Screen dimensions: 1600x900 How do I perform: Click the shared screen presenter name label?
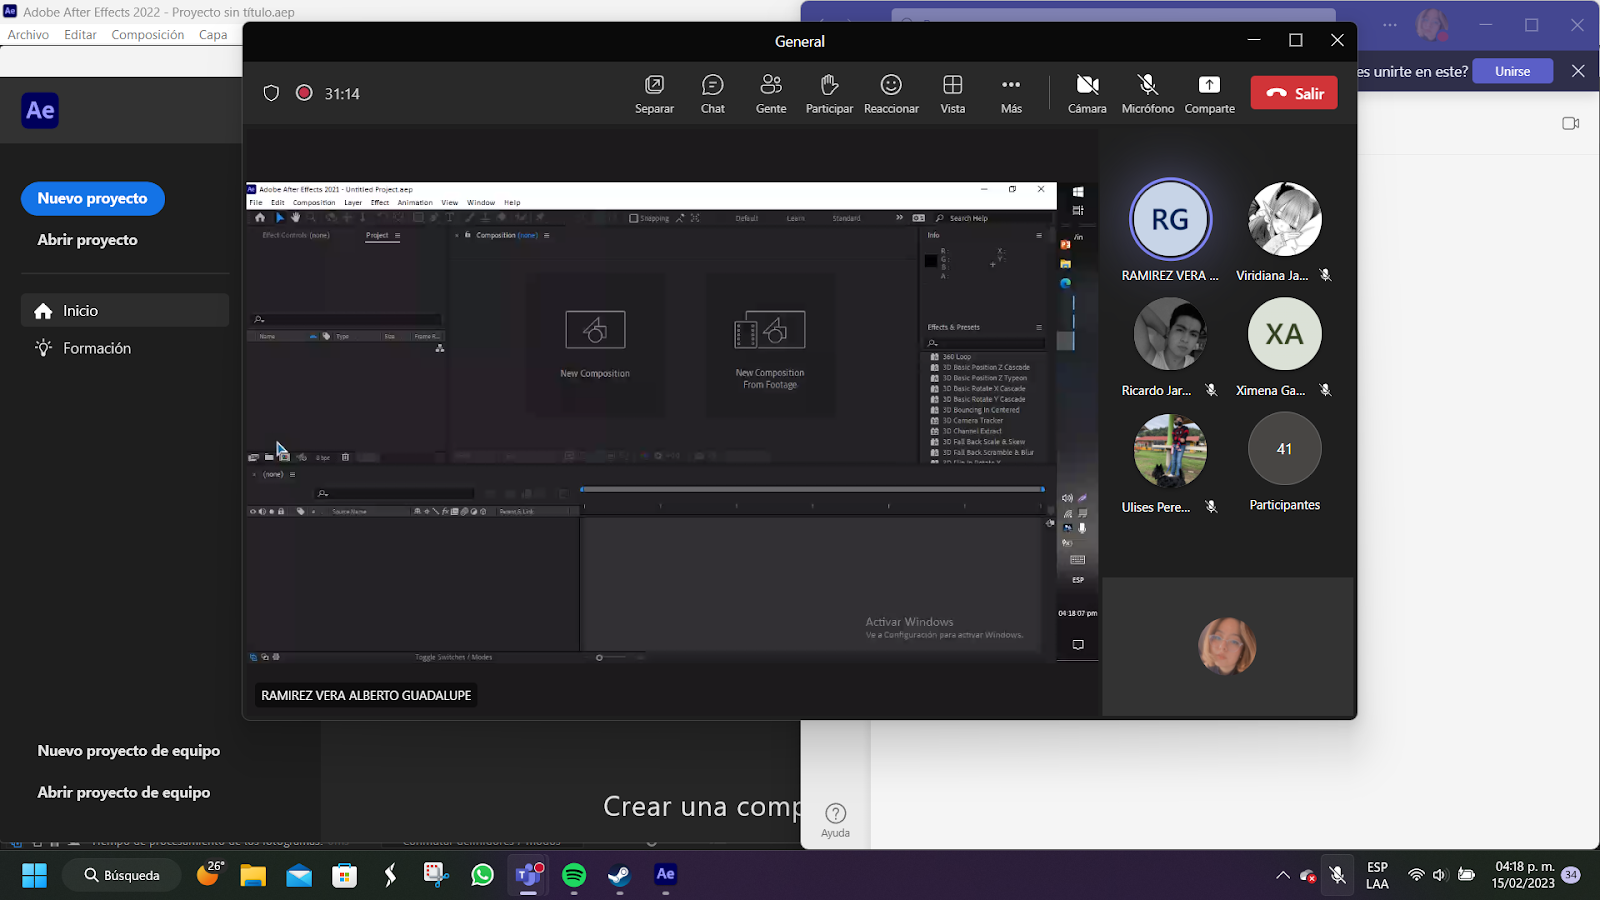tap(366, 695)
